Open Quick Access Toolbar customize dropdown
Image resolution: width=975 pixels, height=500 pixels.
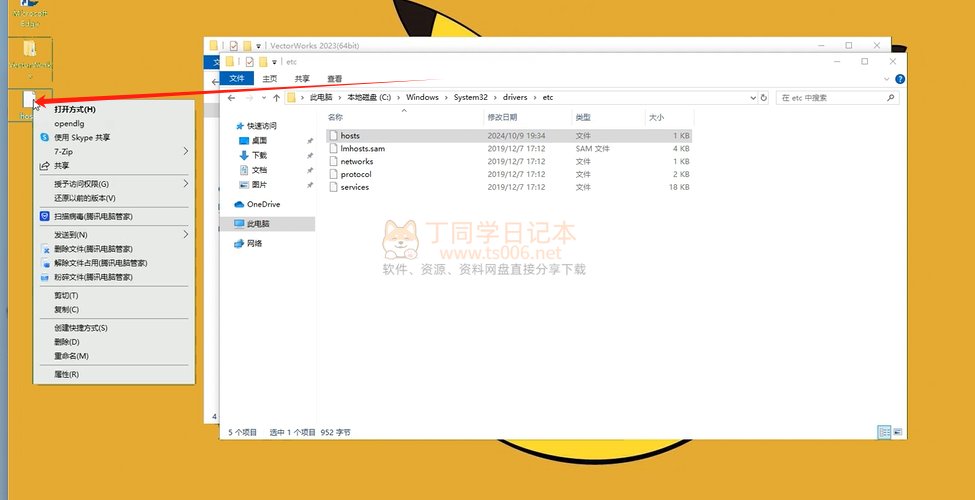(x=274, y=62)
